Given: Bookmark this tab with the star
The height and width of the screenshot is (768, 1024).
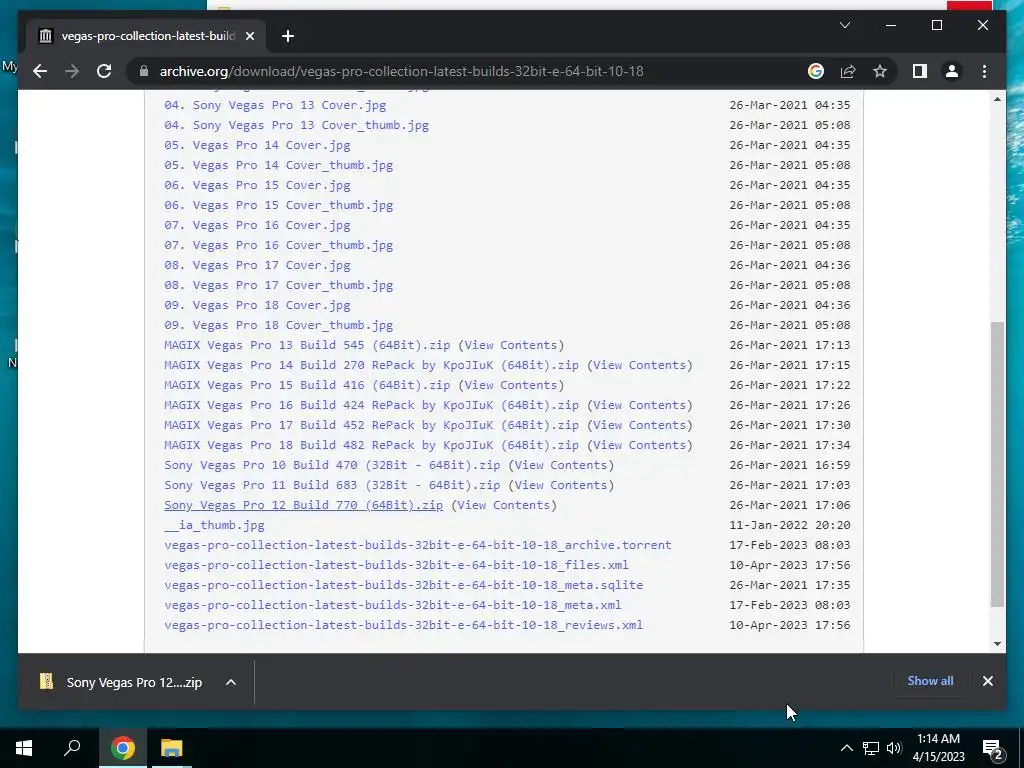Looking at the screenshot, I should [x=880, y=71].
